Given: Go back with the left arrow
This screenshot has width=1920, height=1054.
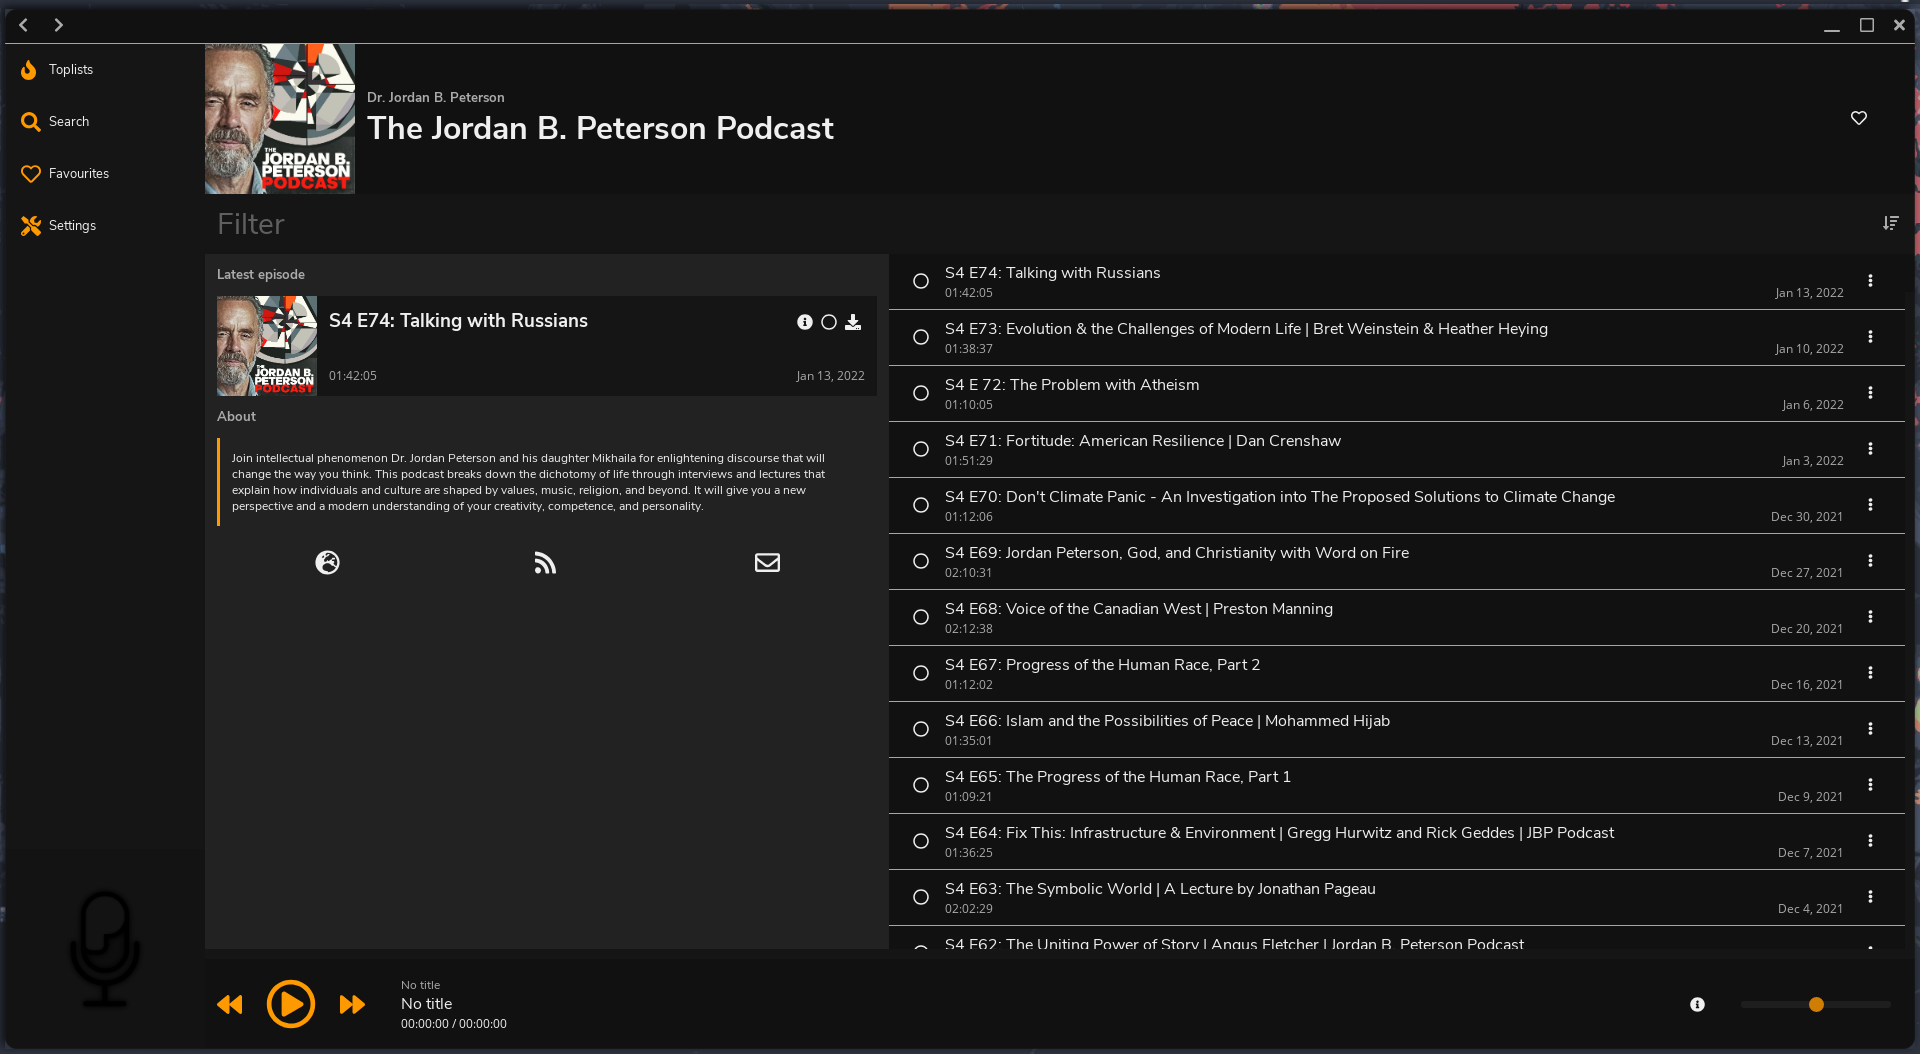Looking at the screenshot, I should click(x=24, y=25).
